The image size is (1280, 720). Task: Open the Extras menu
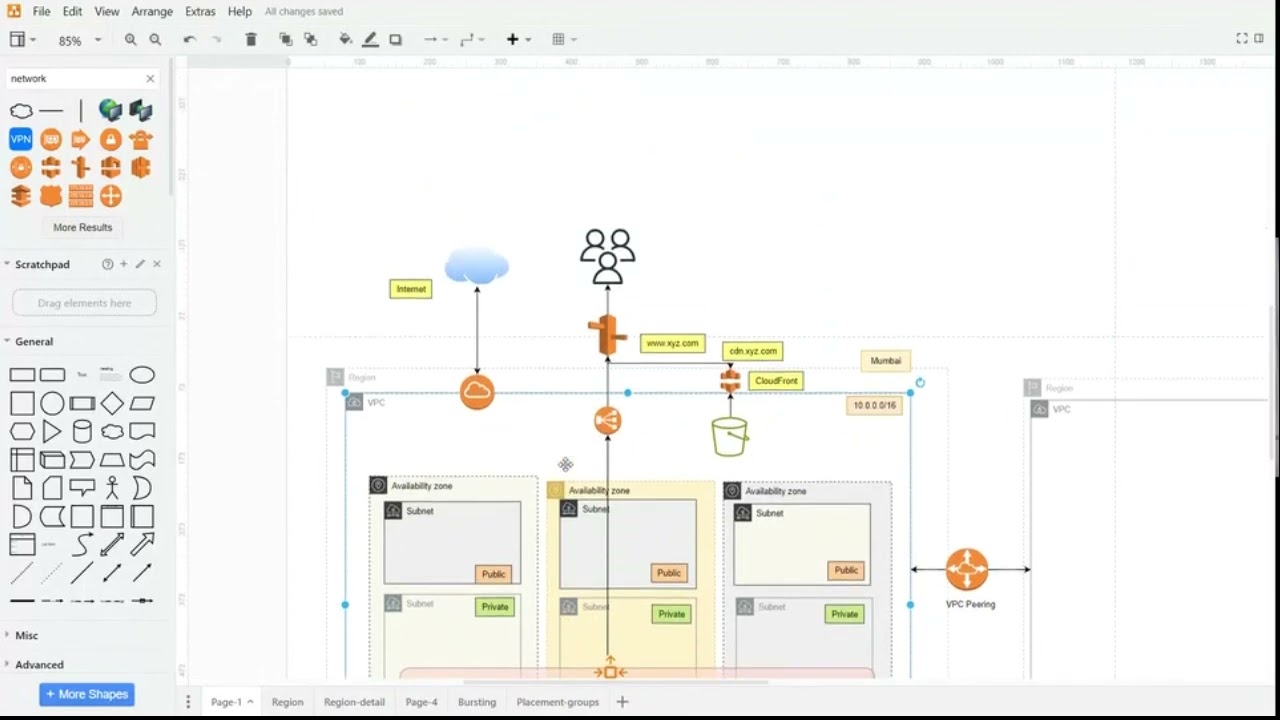coord(200,12)
